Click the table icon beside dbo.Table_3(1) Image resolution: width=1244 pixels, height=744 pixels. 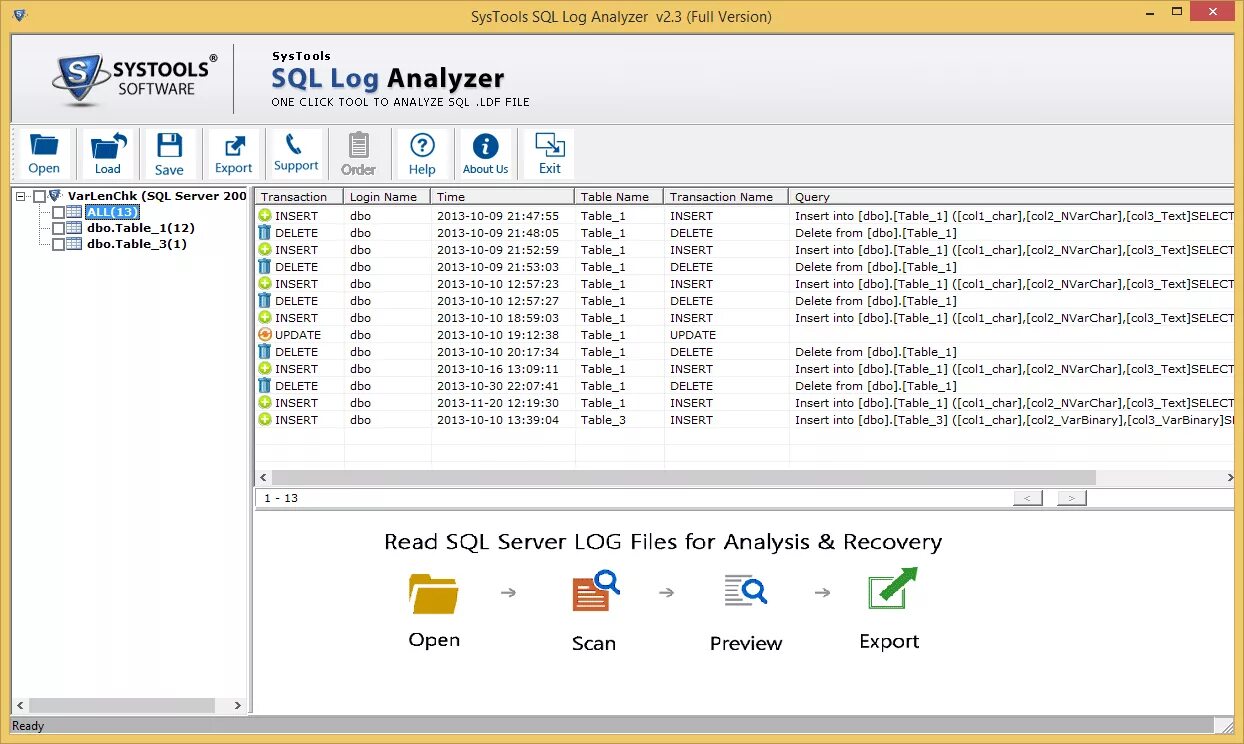point(75,244)
